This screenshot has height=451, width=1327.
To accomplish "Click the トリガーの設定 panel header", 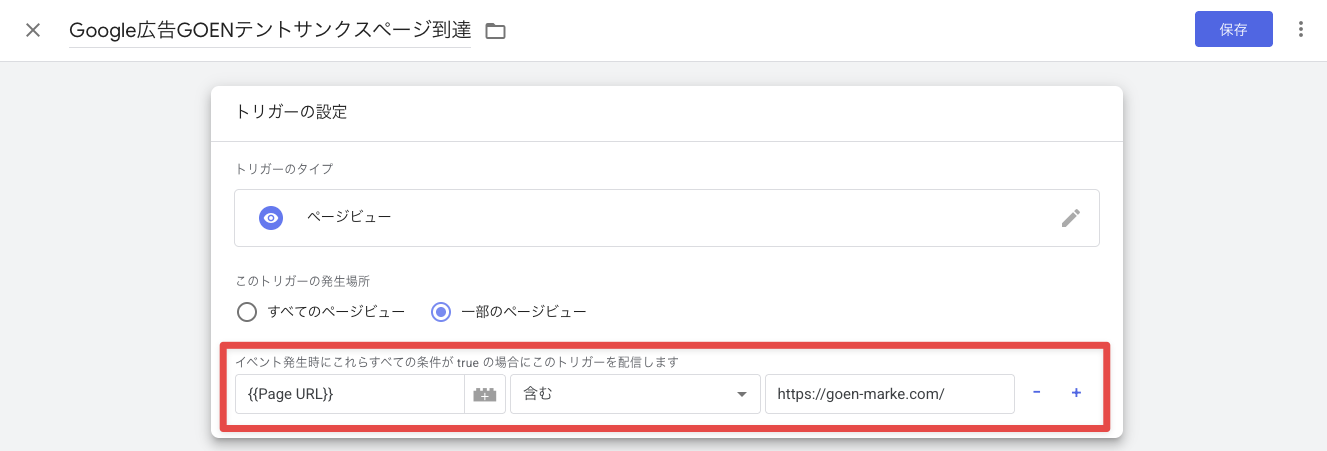I will pos(291,112).
